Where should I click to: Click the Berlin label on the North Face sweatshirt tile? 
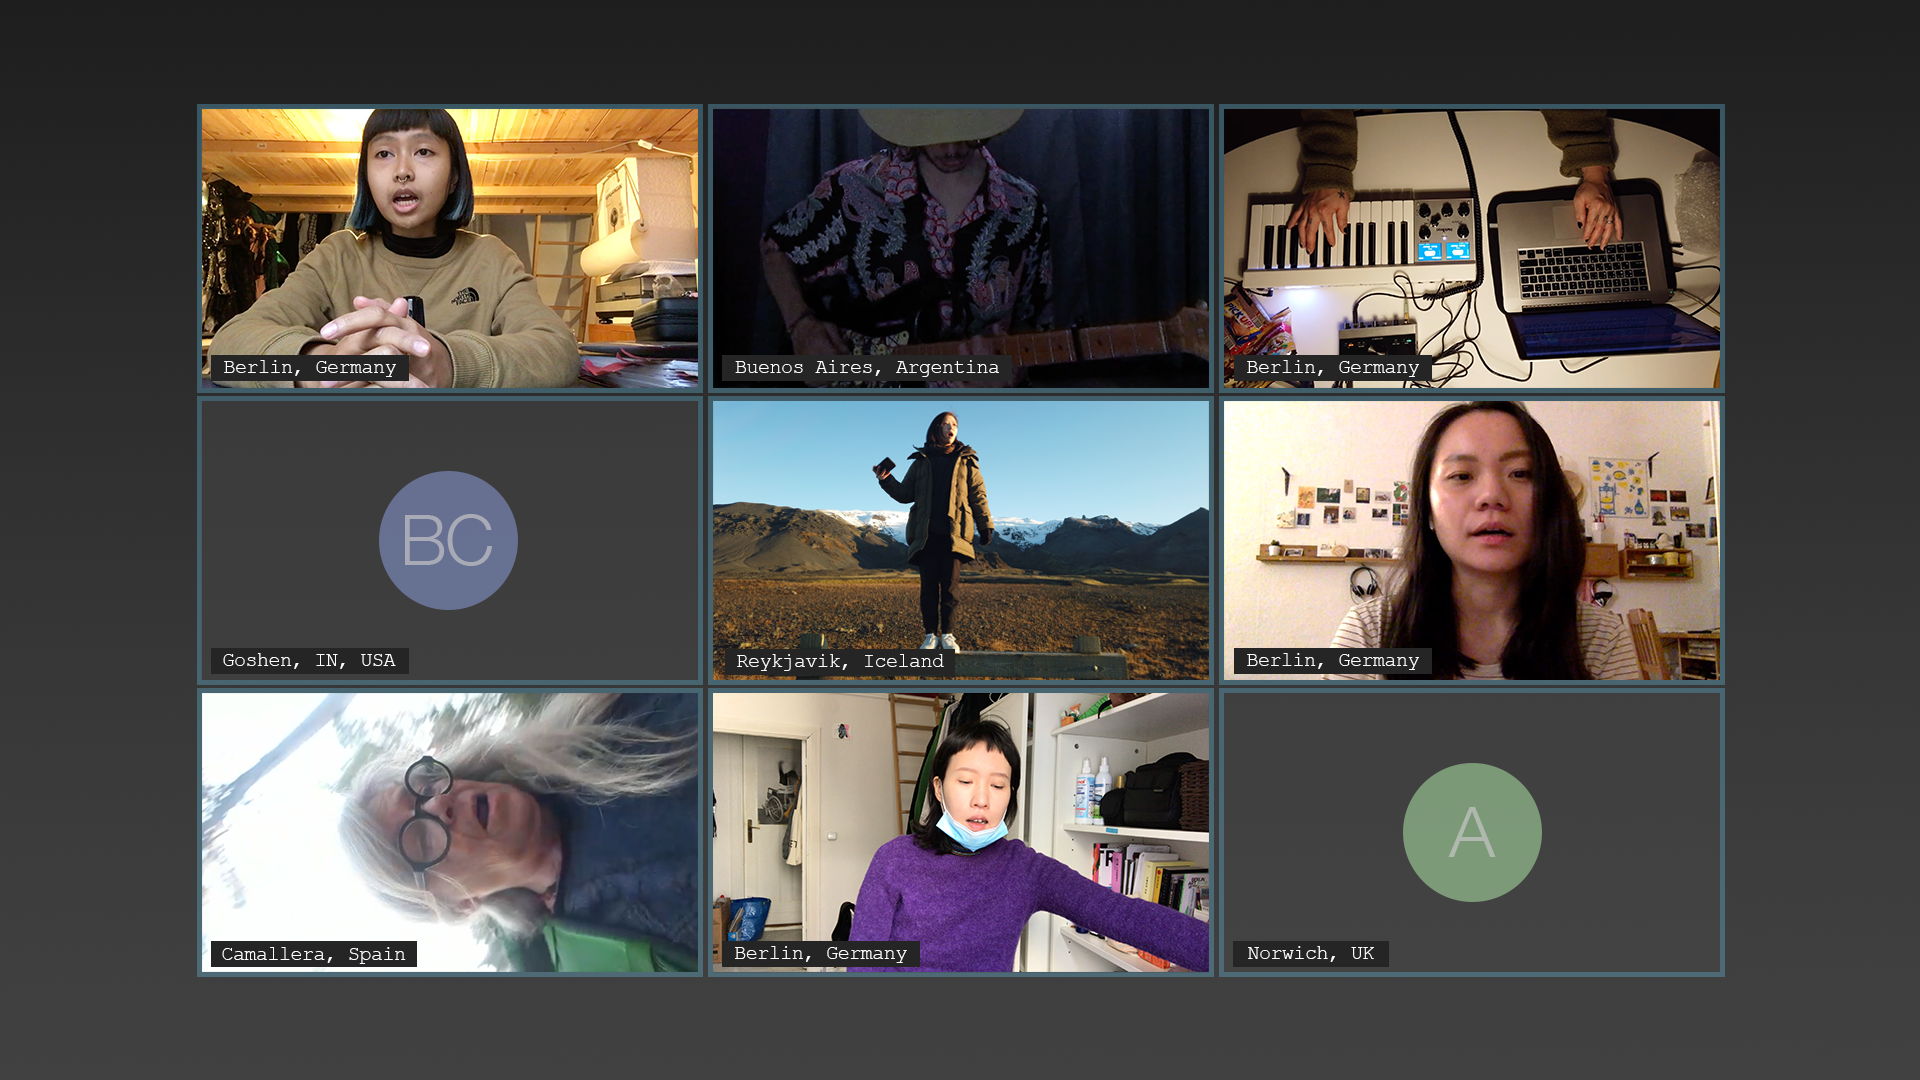[x=309, y=368]
